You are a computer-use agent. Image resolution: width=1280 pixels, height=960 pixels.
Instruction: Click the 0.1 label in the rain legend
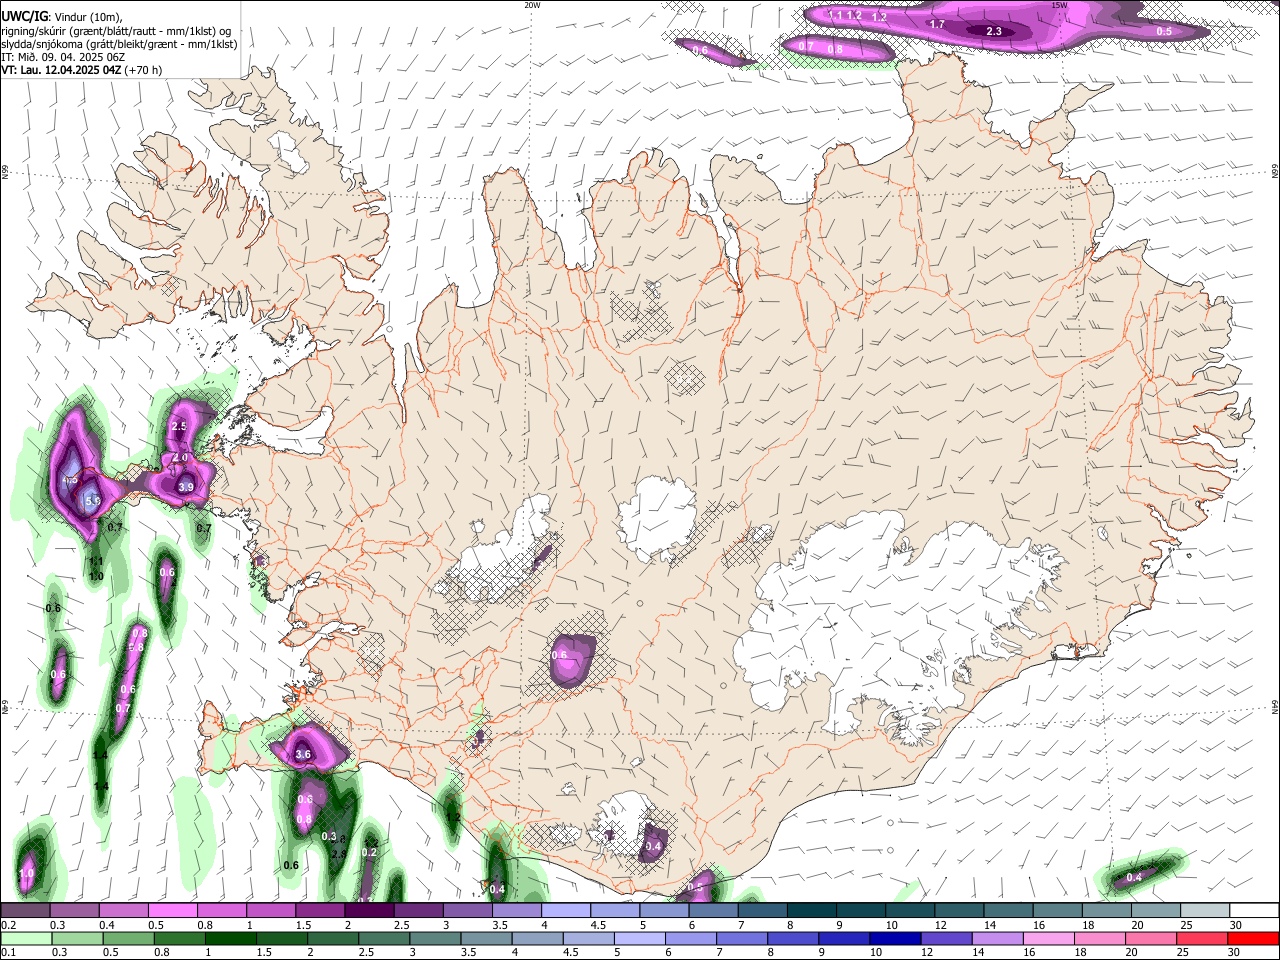pyautogui.click(x=8, y=953)
